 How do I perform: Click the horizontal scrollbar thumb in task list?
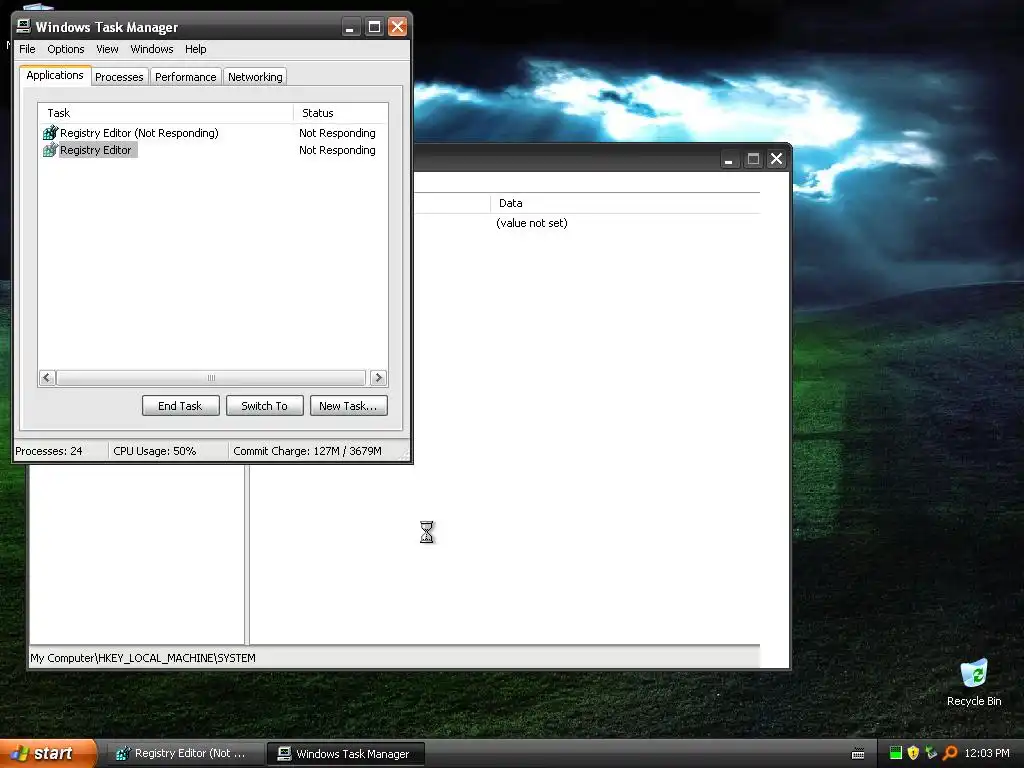(210, 377)
